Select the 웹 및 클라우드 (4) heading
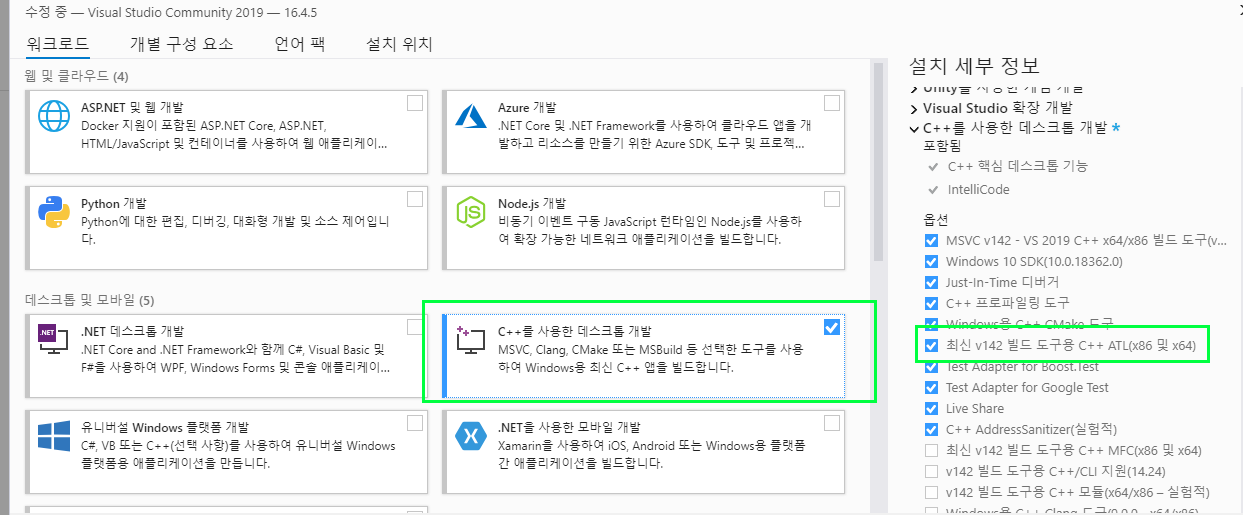Screen dimensions: 1243x515 (x=76, y=76)
